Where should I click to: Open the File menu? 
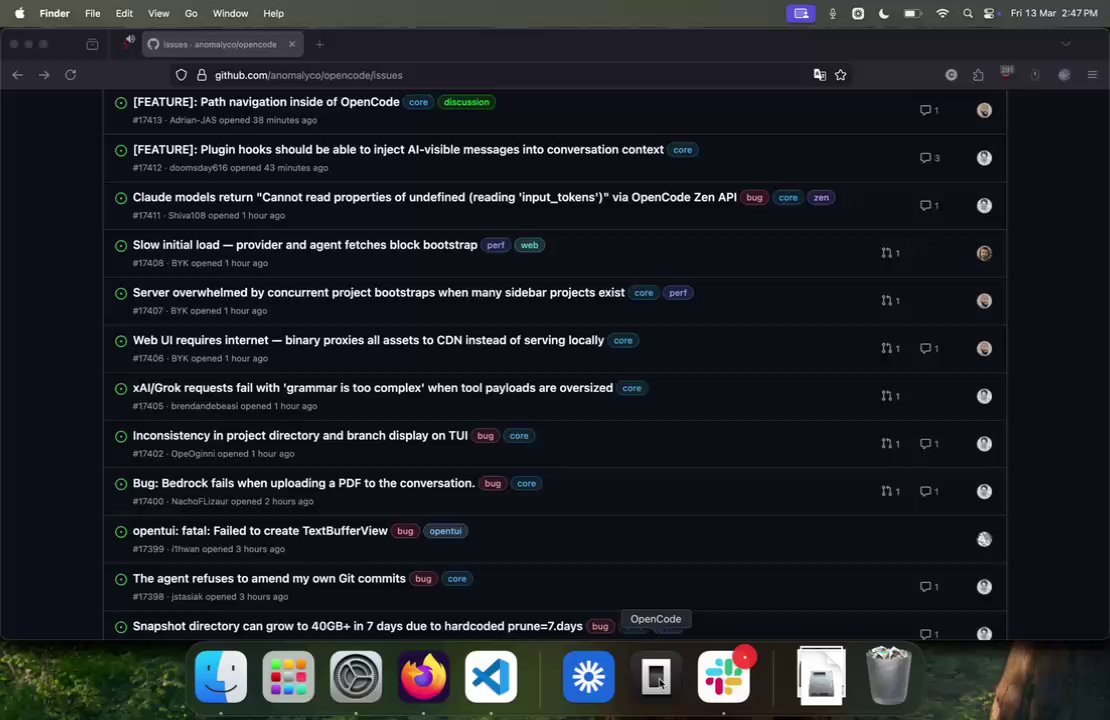[x=92, y=13]
